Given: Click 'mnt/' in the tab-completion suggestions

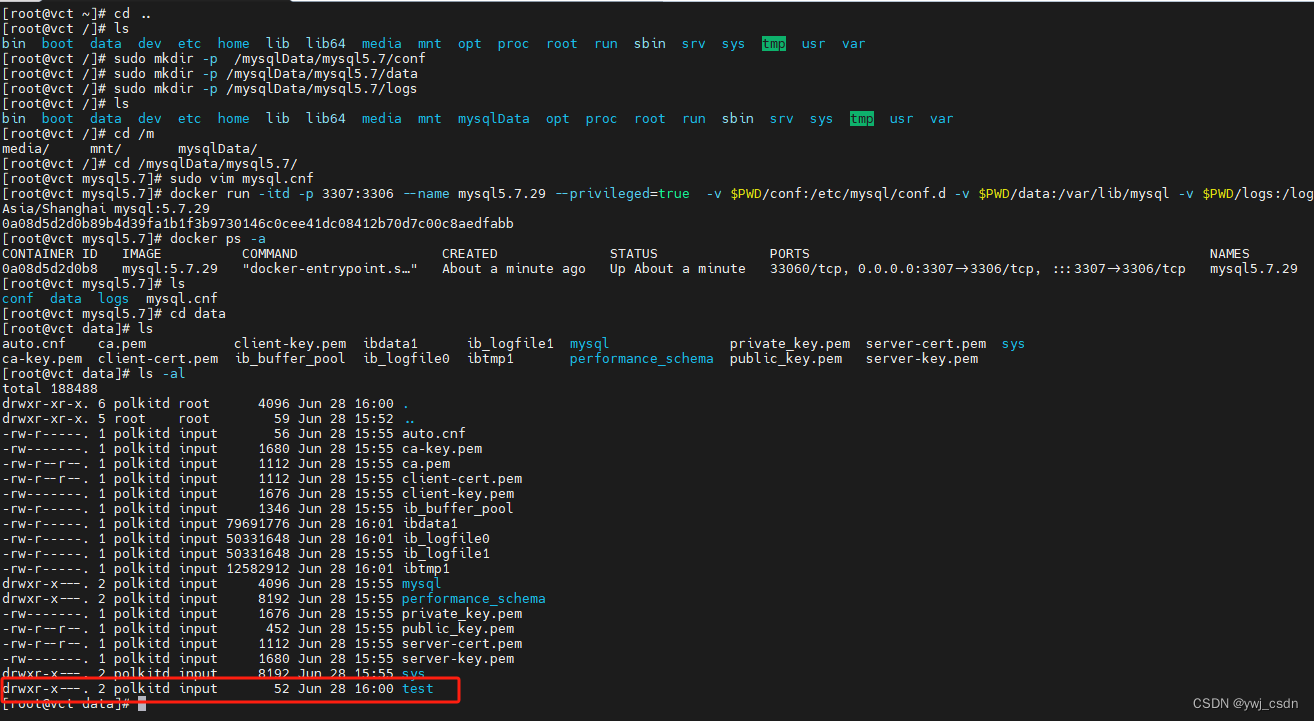Looking at the screenshot, I should [106, 149].
